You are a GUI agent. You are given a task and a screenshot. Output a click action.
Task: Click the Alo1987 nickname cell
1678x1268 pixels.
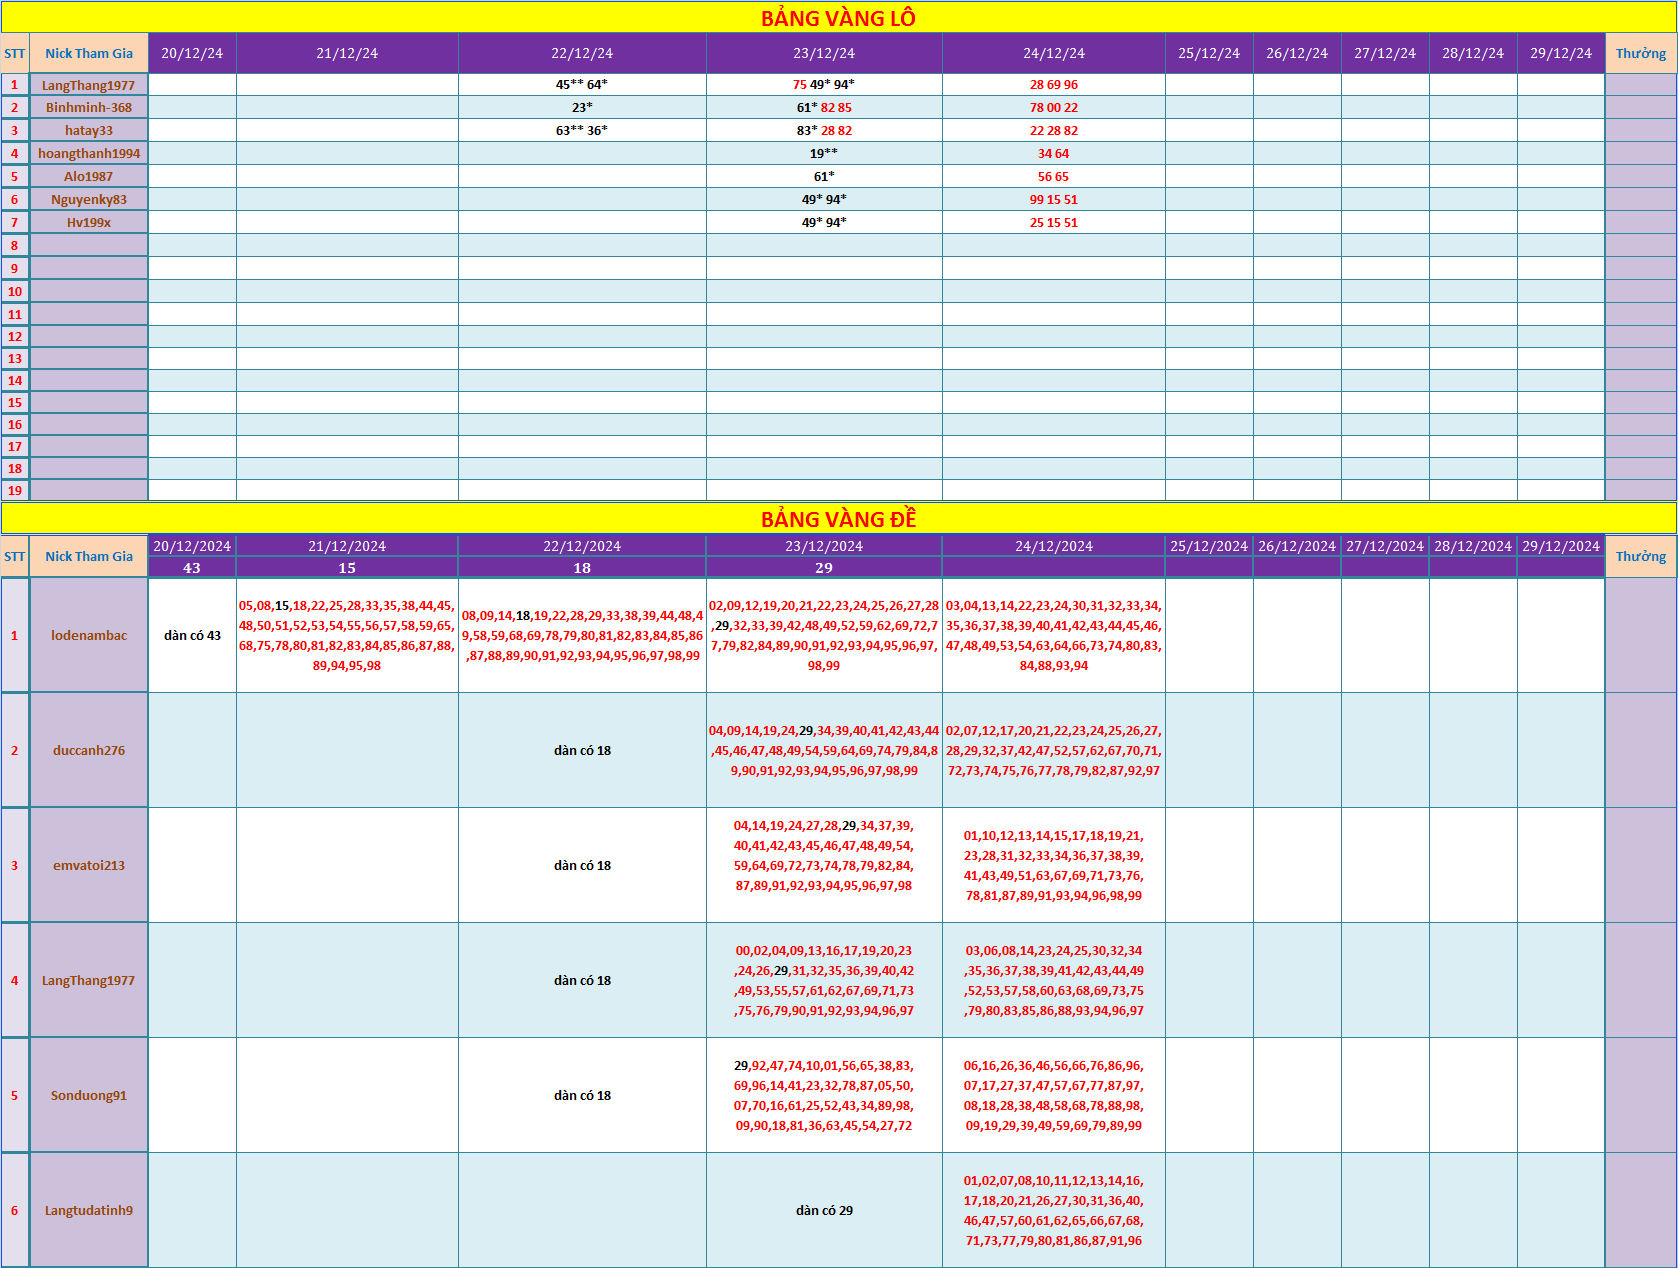(x=89, y=176)
